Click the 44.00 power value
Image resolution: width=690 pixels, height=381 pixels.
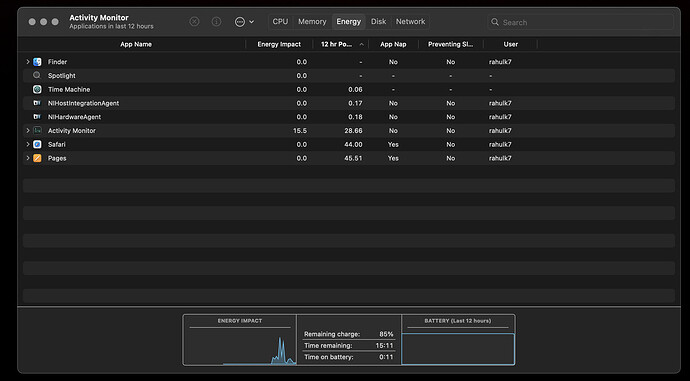(353, 144)
